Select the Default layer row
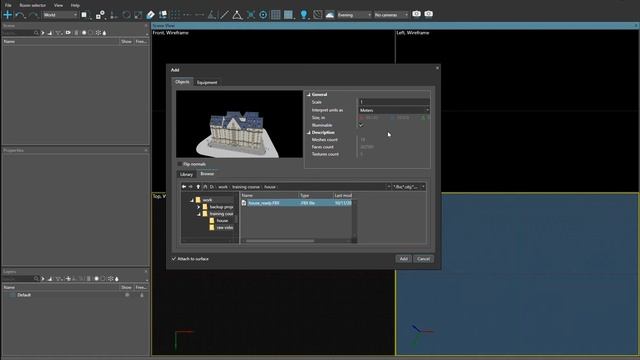This screenshot has height=360, width=640. (x=75, y=295)
